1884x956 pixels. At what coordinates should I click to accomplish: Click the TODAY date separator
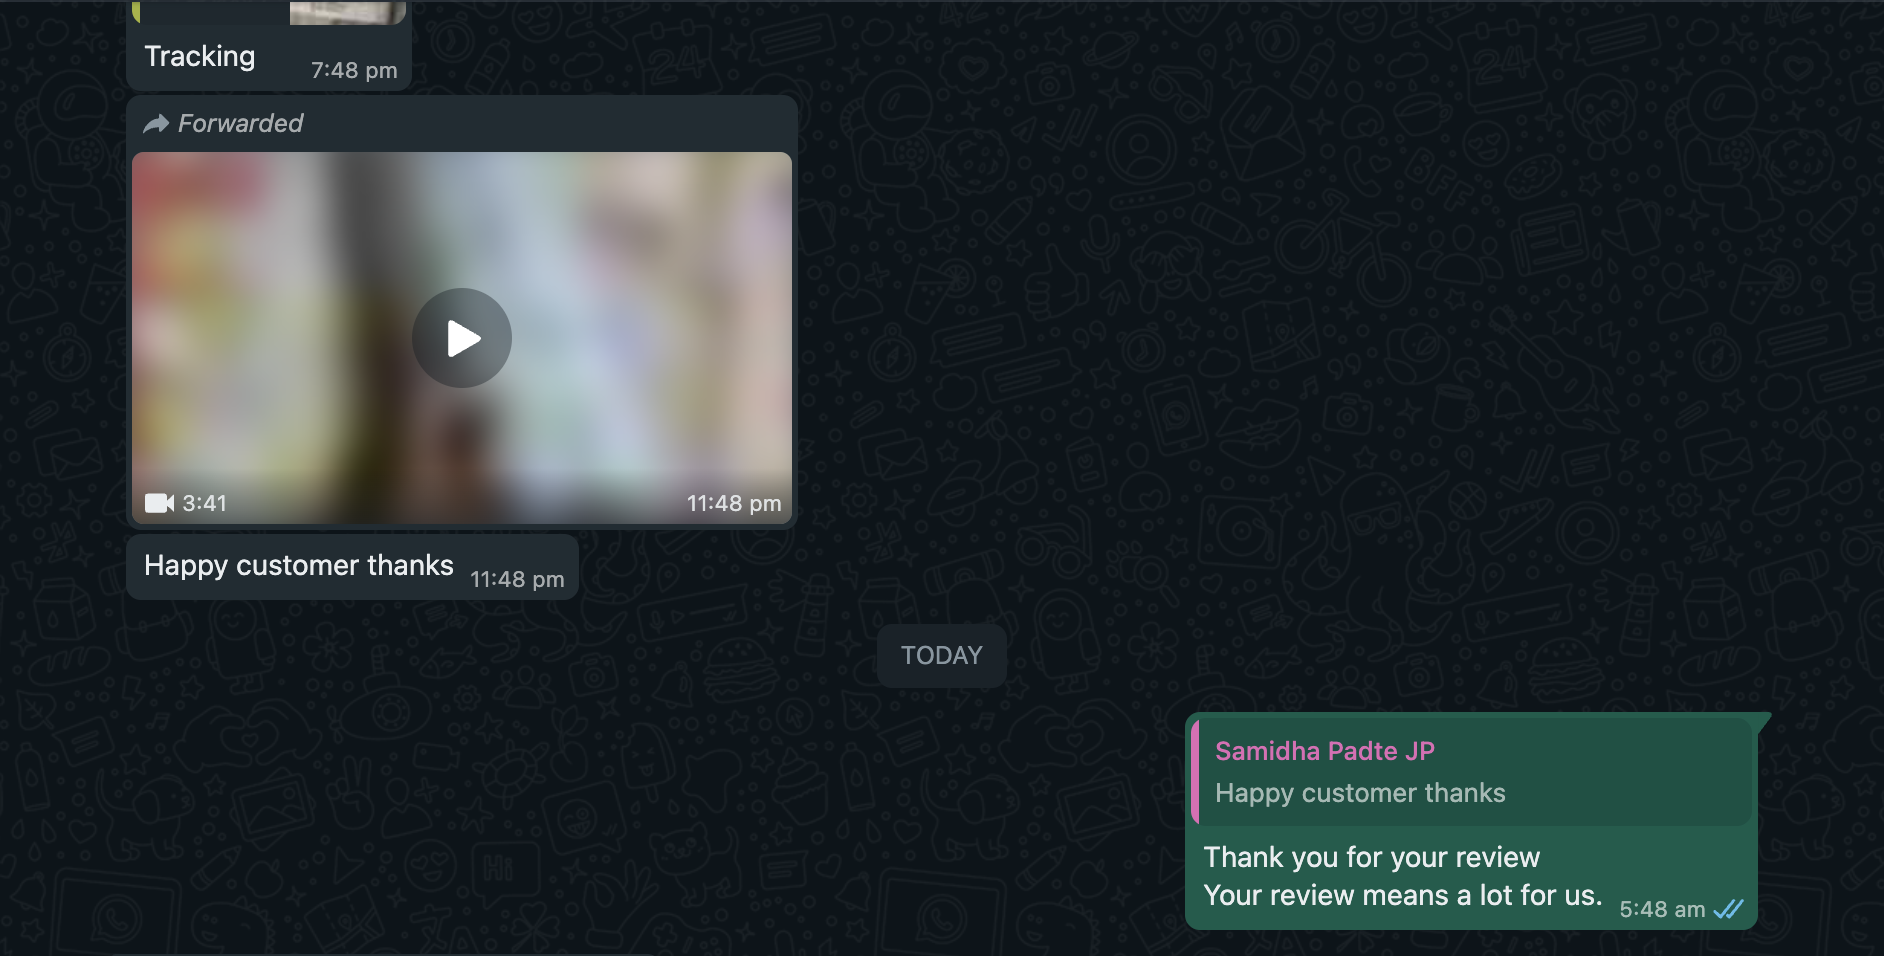tap(941, 656)
